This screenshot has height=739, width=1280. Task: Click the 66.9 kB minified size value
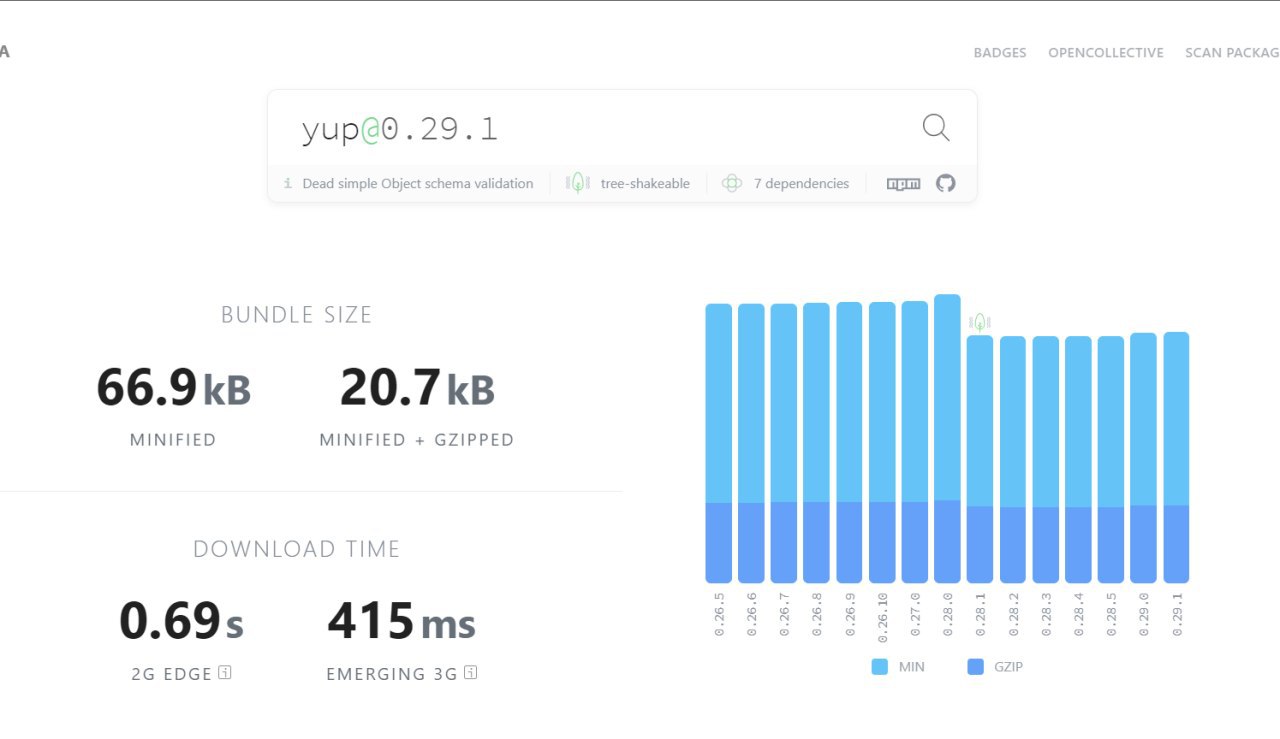(173, 388)
